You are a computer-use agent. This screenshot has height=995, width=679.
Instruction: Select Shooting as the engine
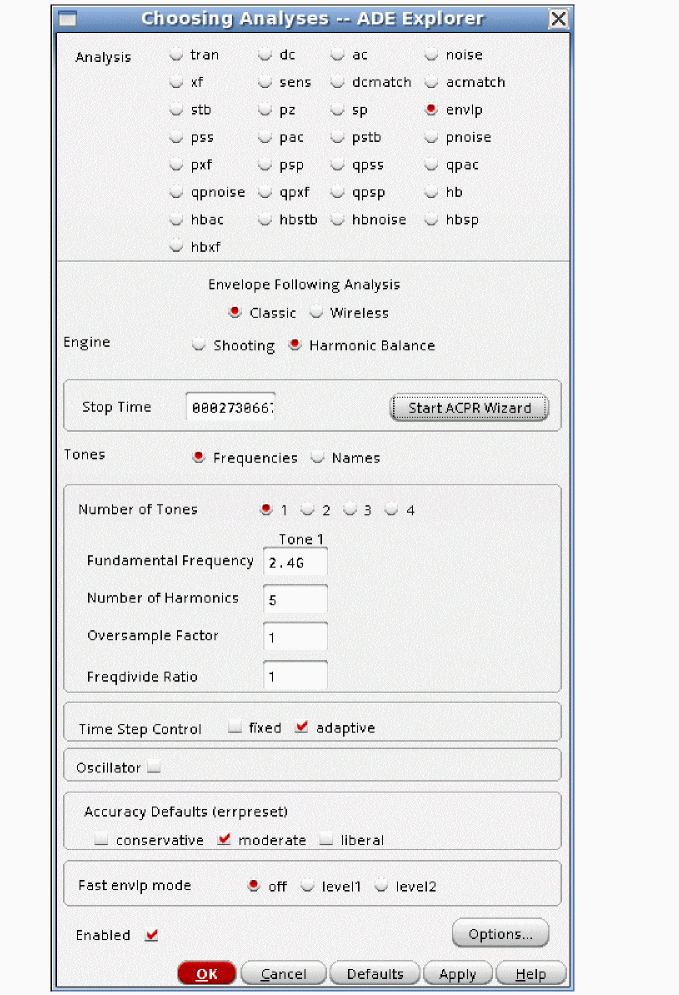[x=199, y=346]
